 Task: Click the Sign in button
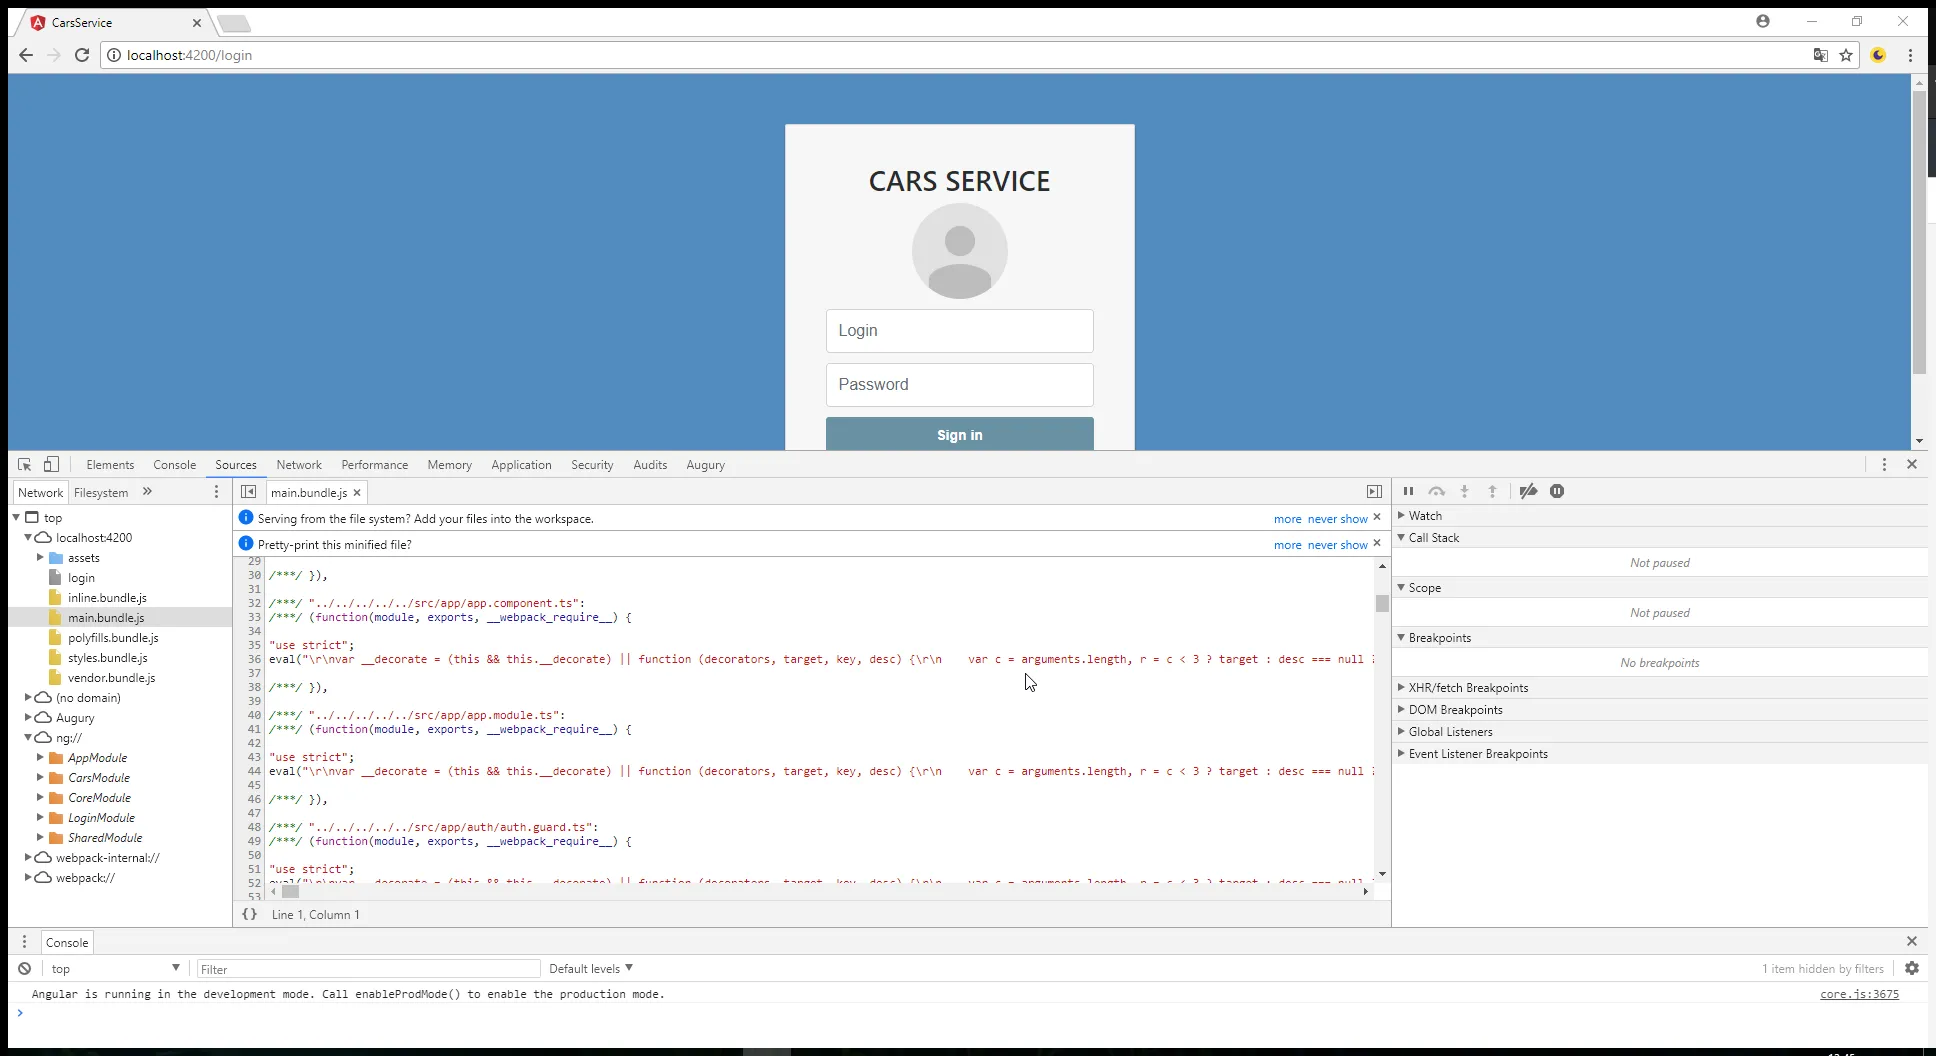coord(960,434)
